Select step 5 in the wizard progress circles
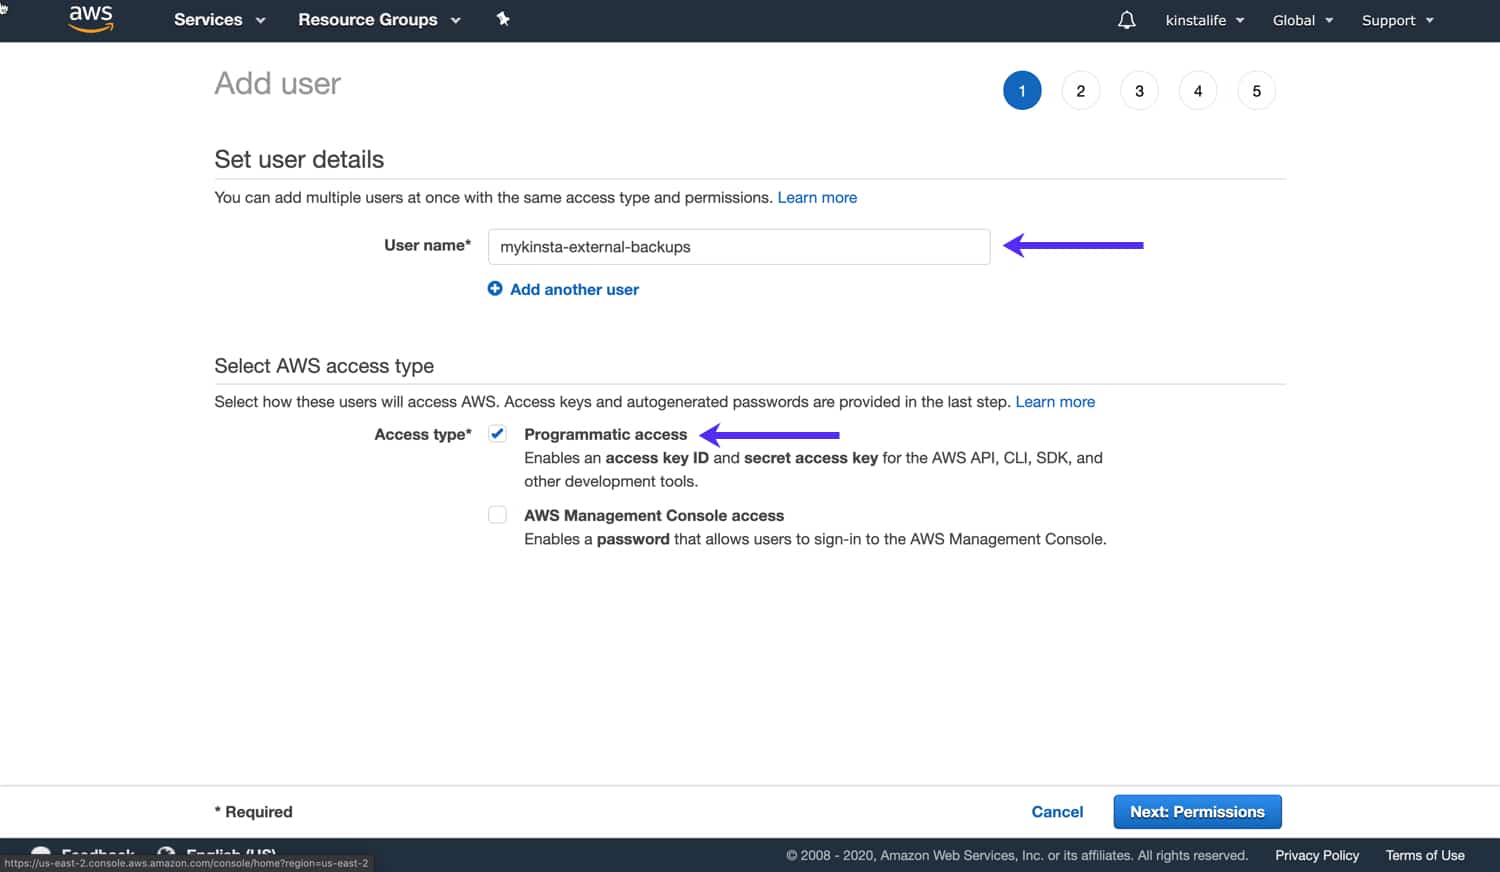This screenshot has height=872, width=1500. [1256, 90]
